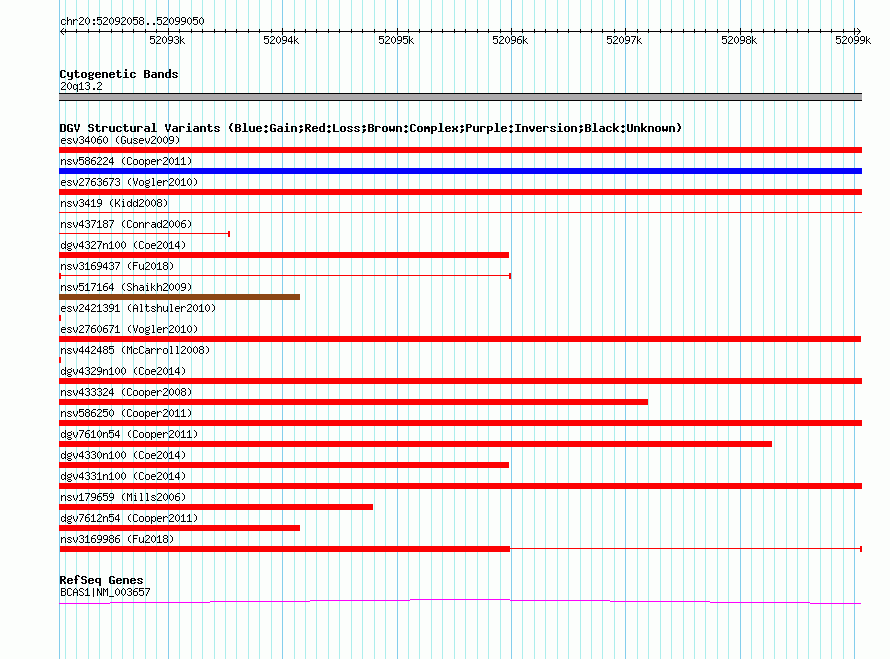This screenshot has width=890, height=659.
Task: Click the 52098k ruler position label
Action: 739,40
